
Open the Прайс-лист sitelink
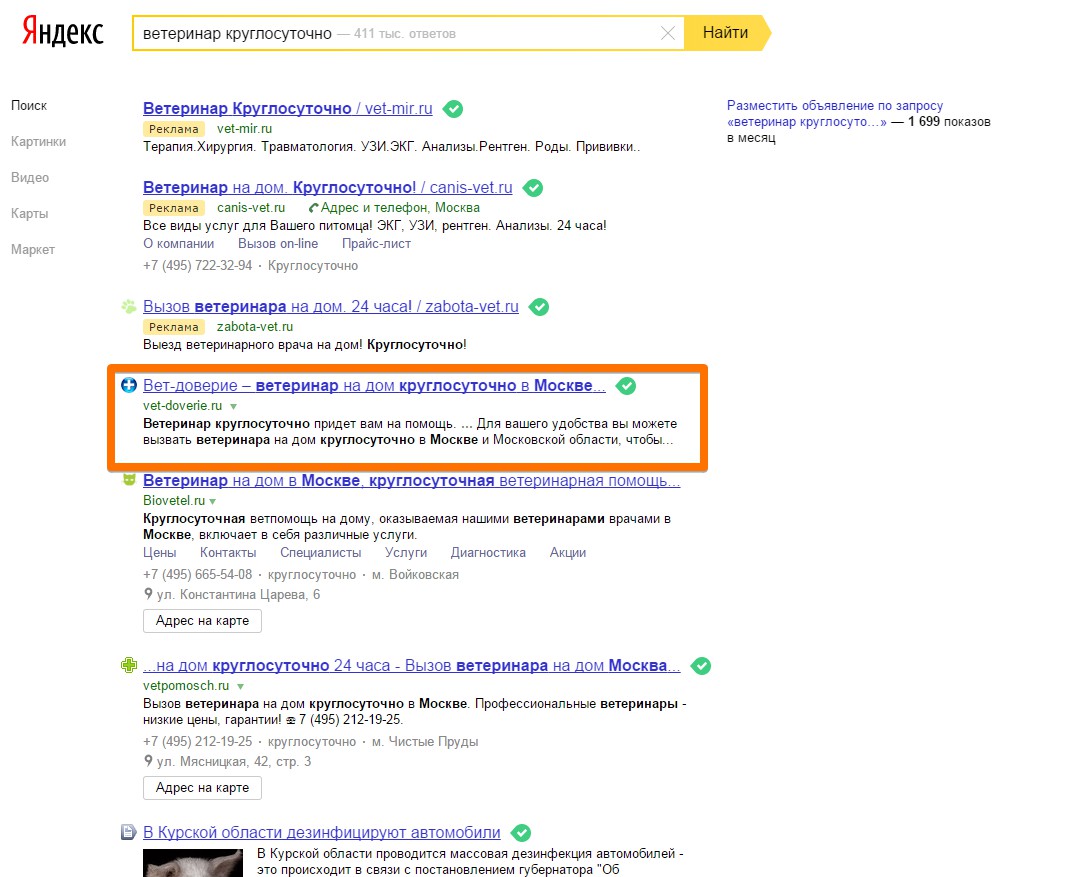(x=376, y=244)
